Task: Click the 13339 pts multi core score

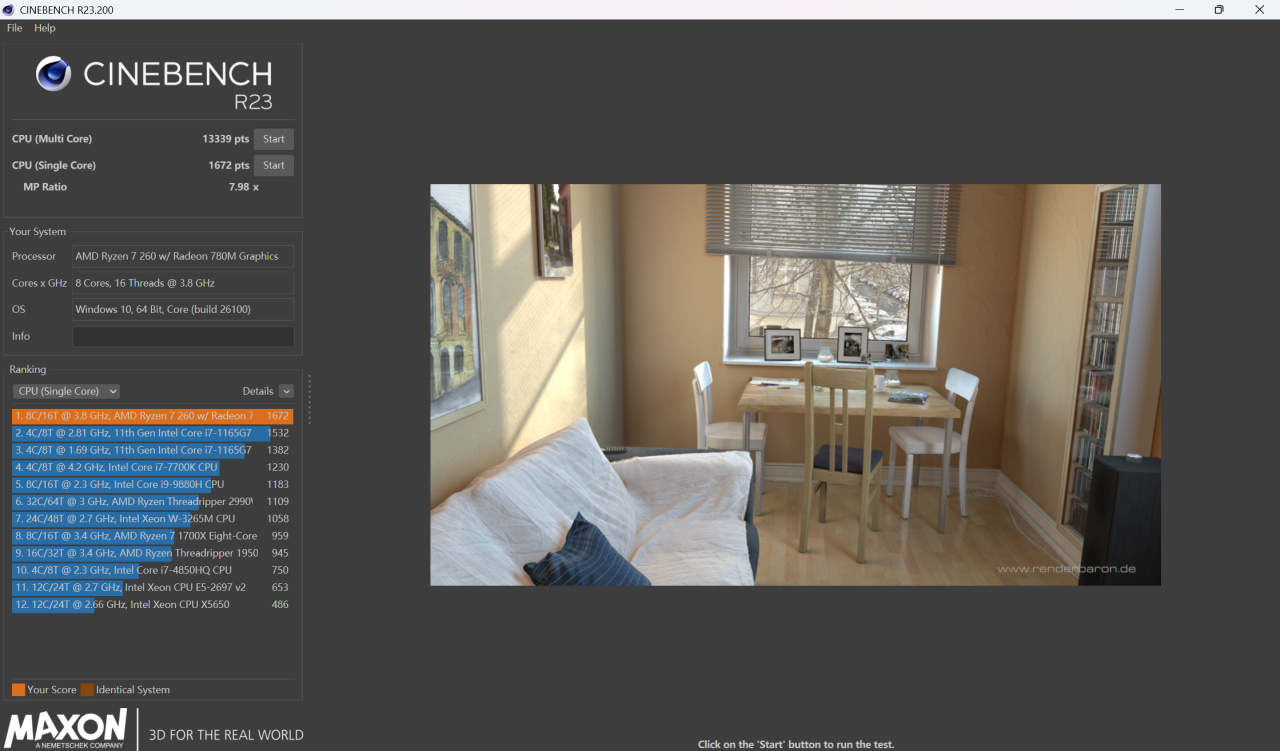Action: point(225,139)
